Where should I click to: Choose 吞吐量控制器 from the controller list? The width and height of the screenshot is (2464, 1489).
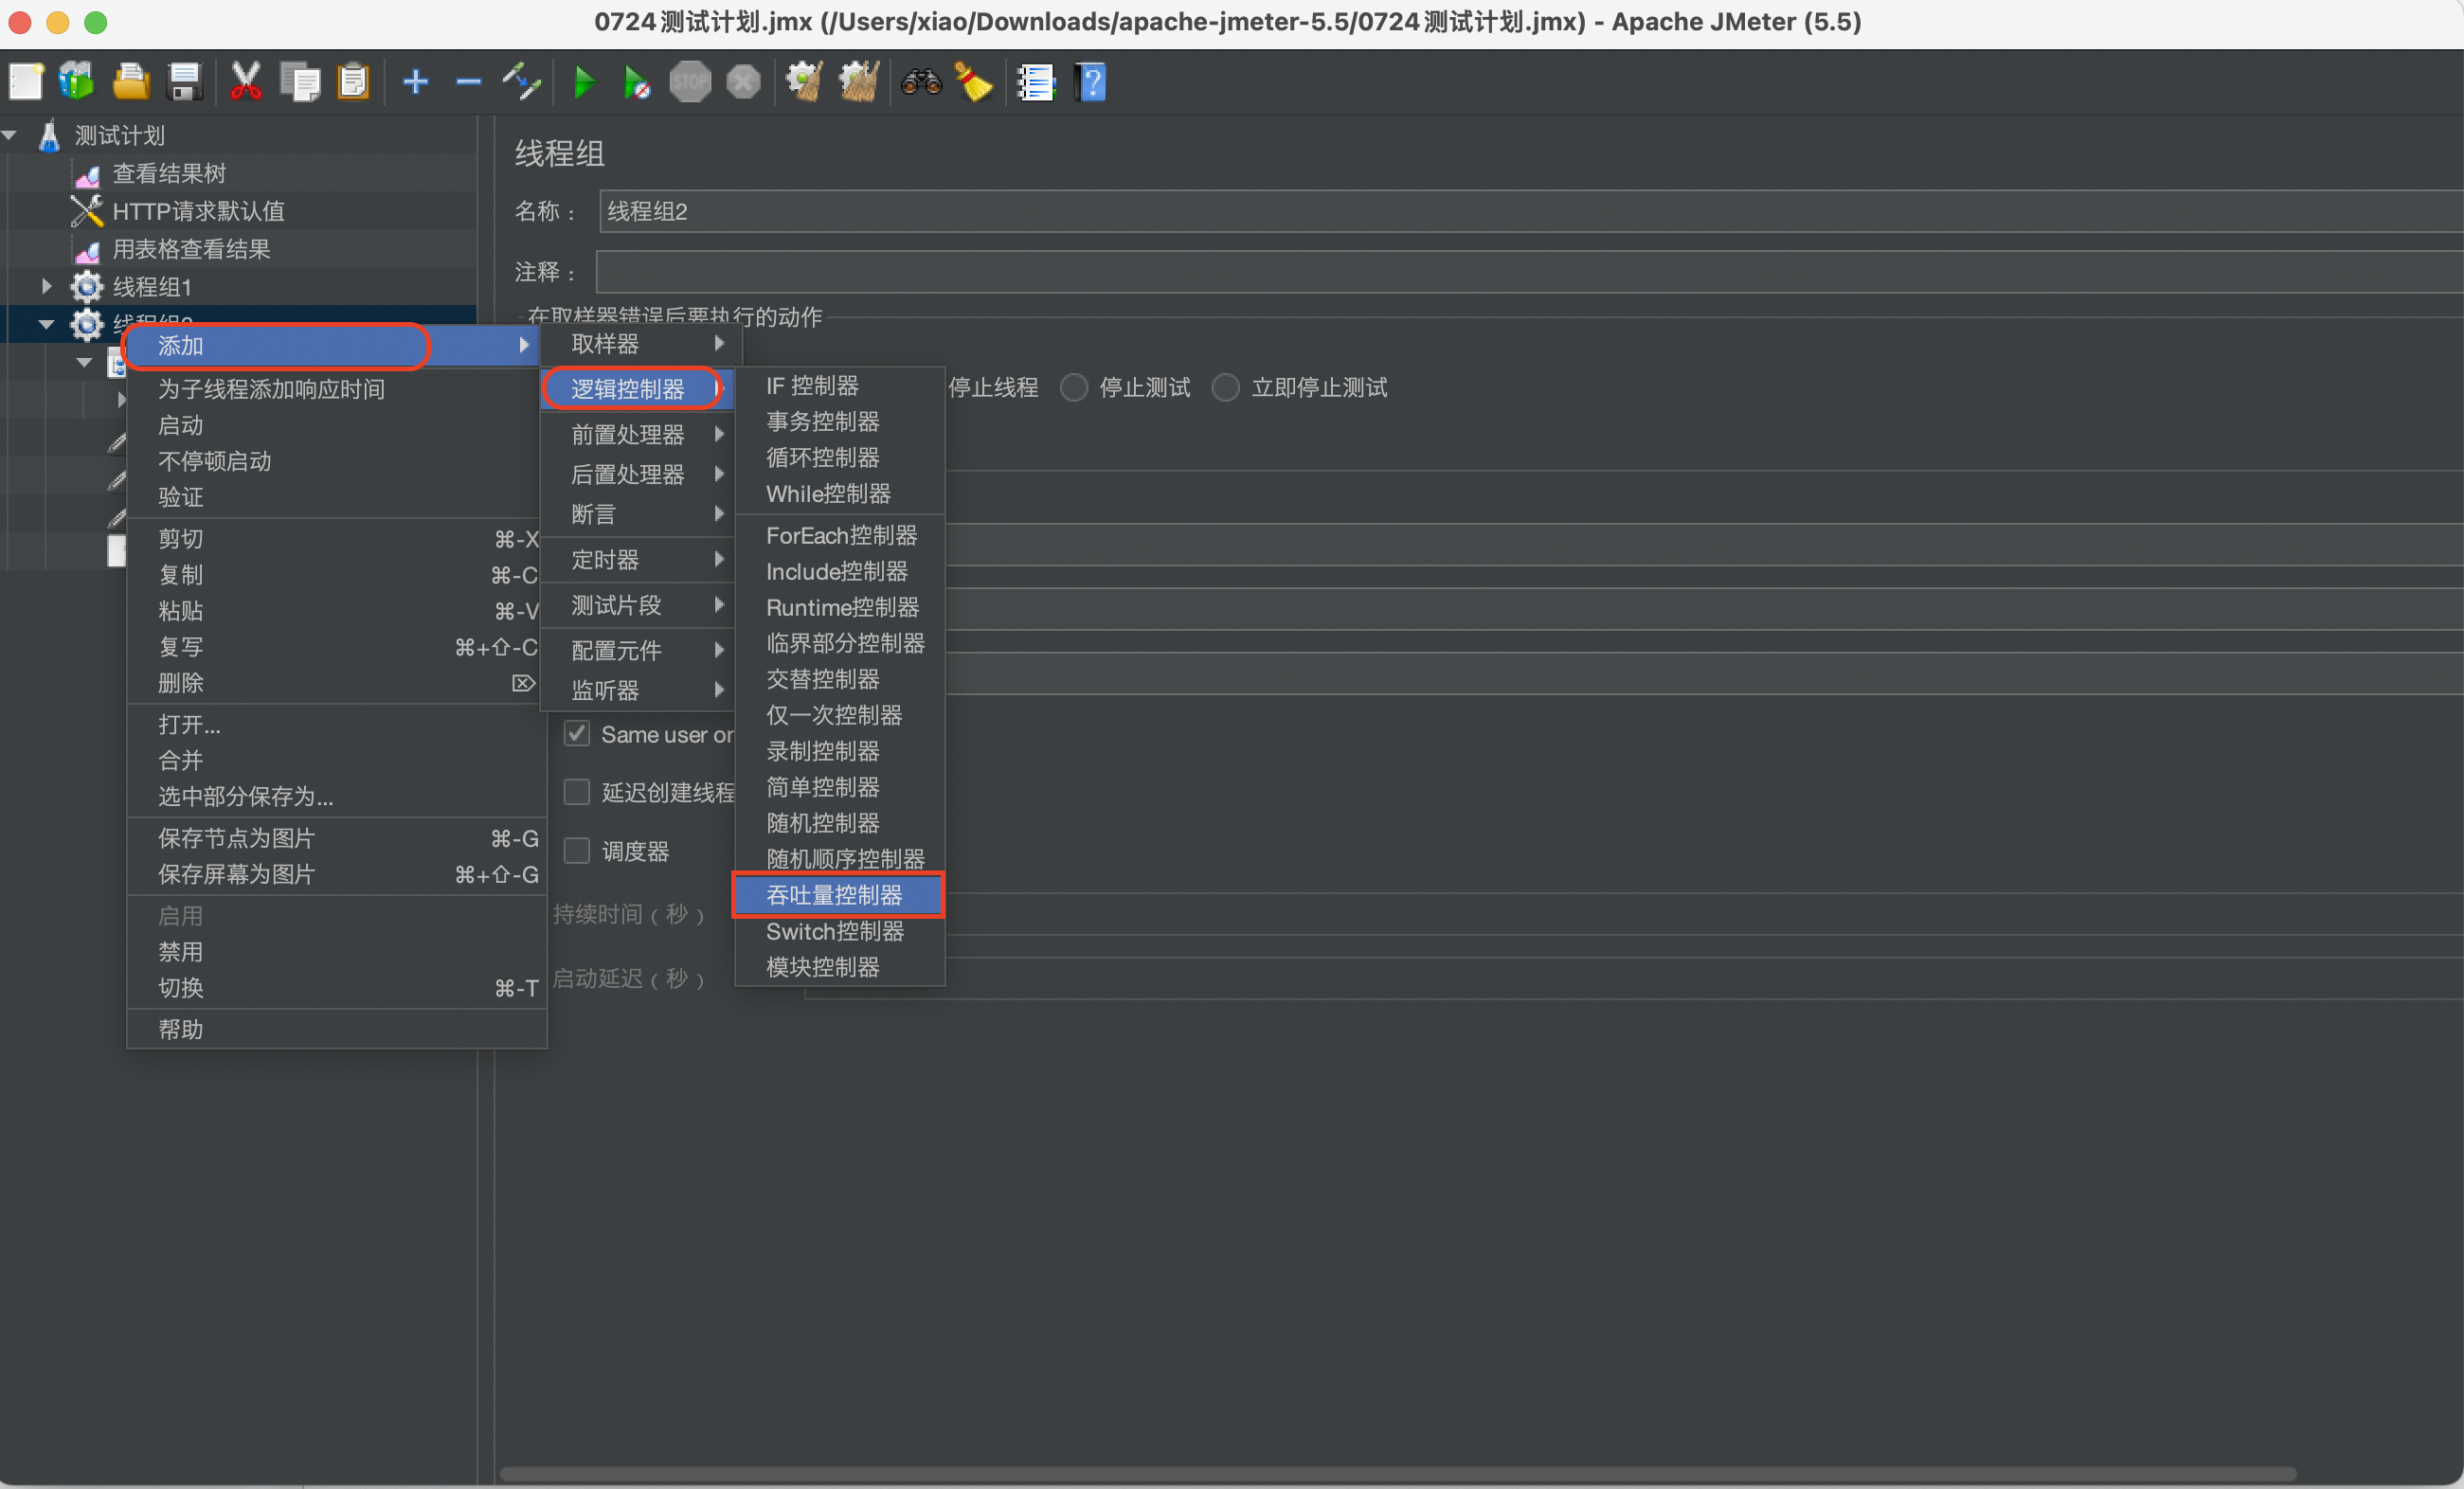pos(836,895)
